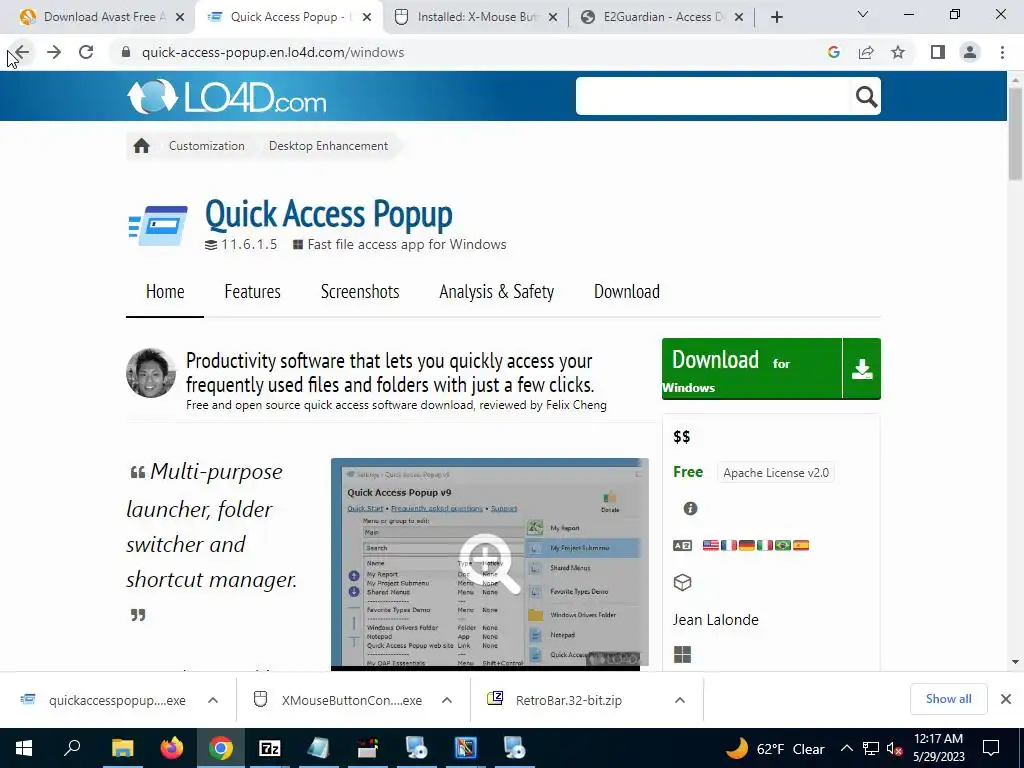Open the notification center icon
Screen dimensions: 1024x768
pyautogui.click(x=991, y=748)
